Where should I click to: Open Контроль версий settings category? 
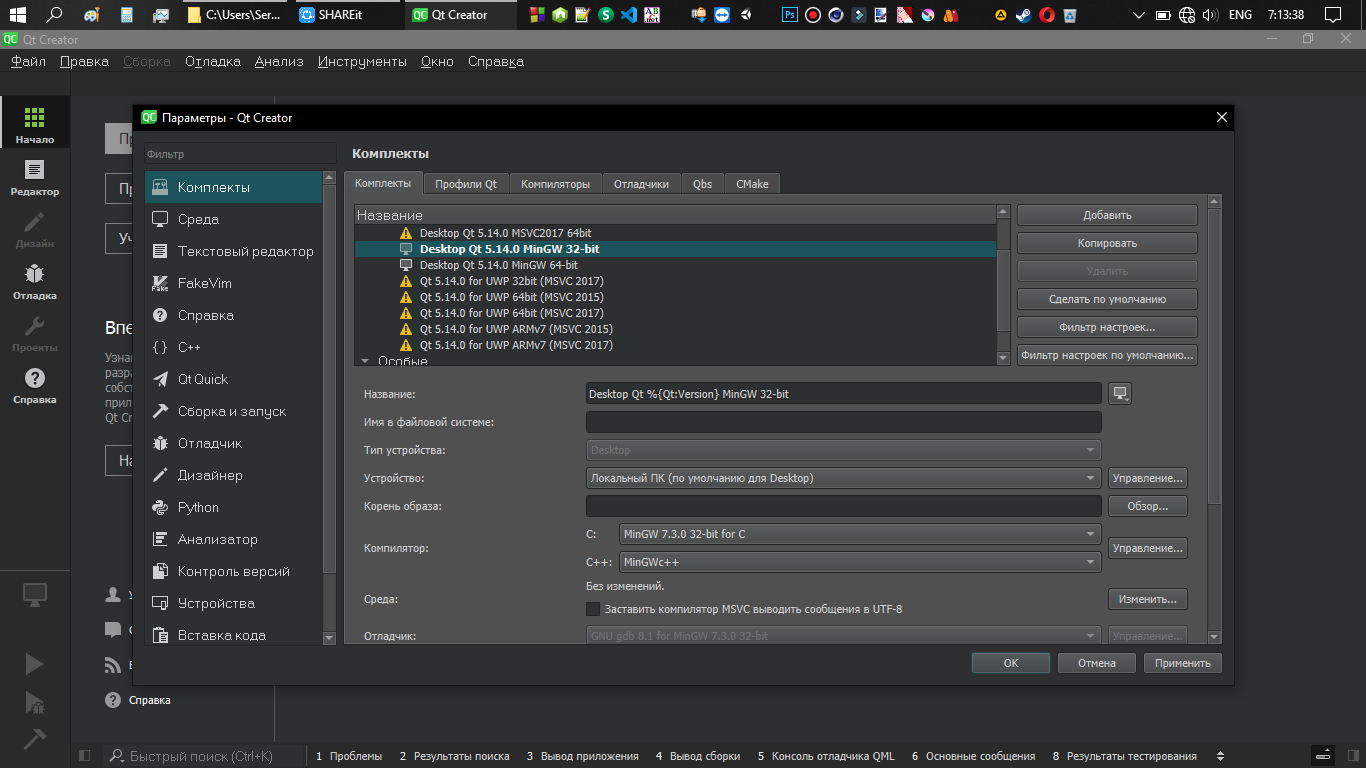(x=233, y=571)
